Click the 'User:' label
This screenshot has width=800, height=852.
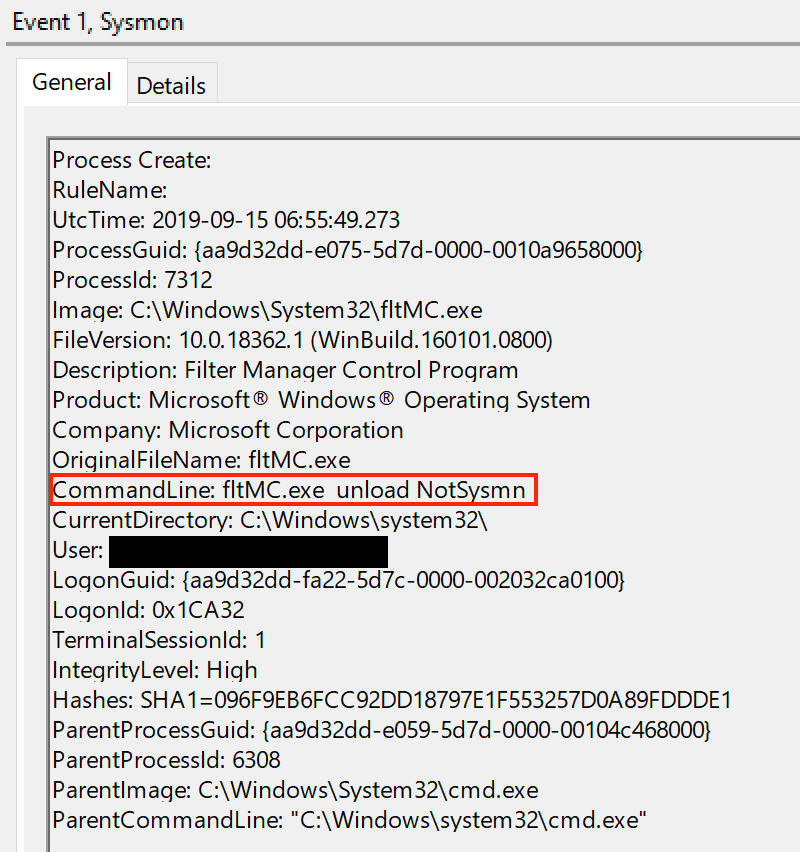click(x=78, y=550)
